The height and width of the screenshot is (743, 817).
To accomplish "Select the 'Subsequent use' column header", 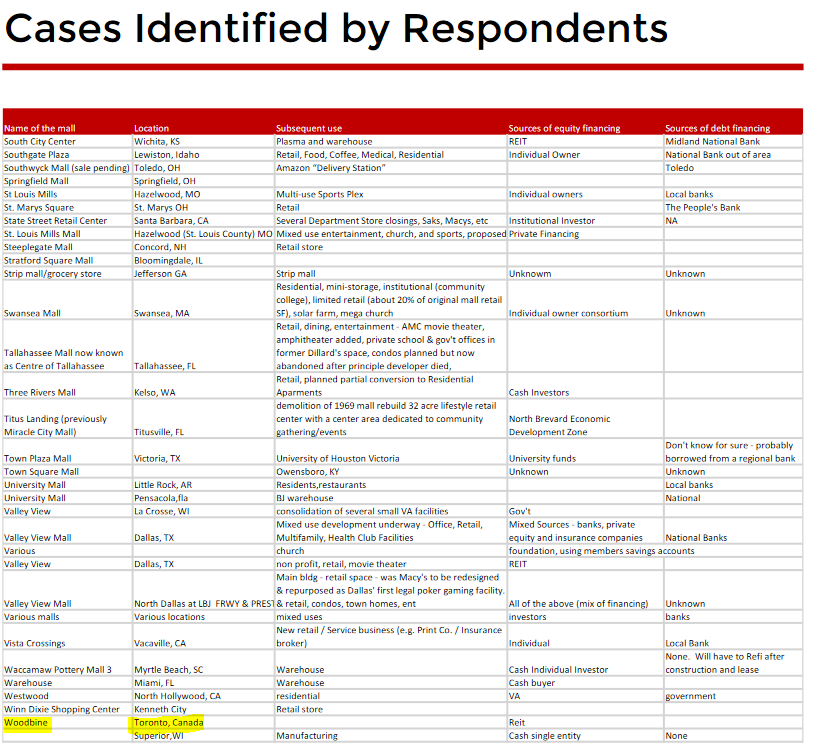I will coord(309,128).
